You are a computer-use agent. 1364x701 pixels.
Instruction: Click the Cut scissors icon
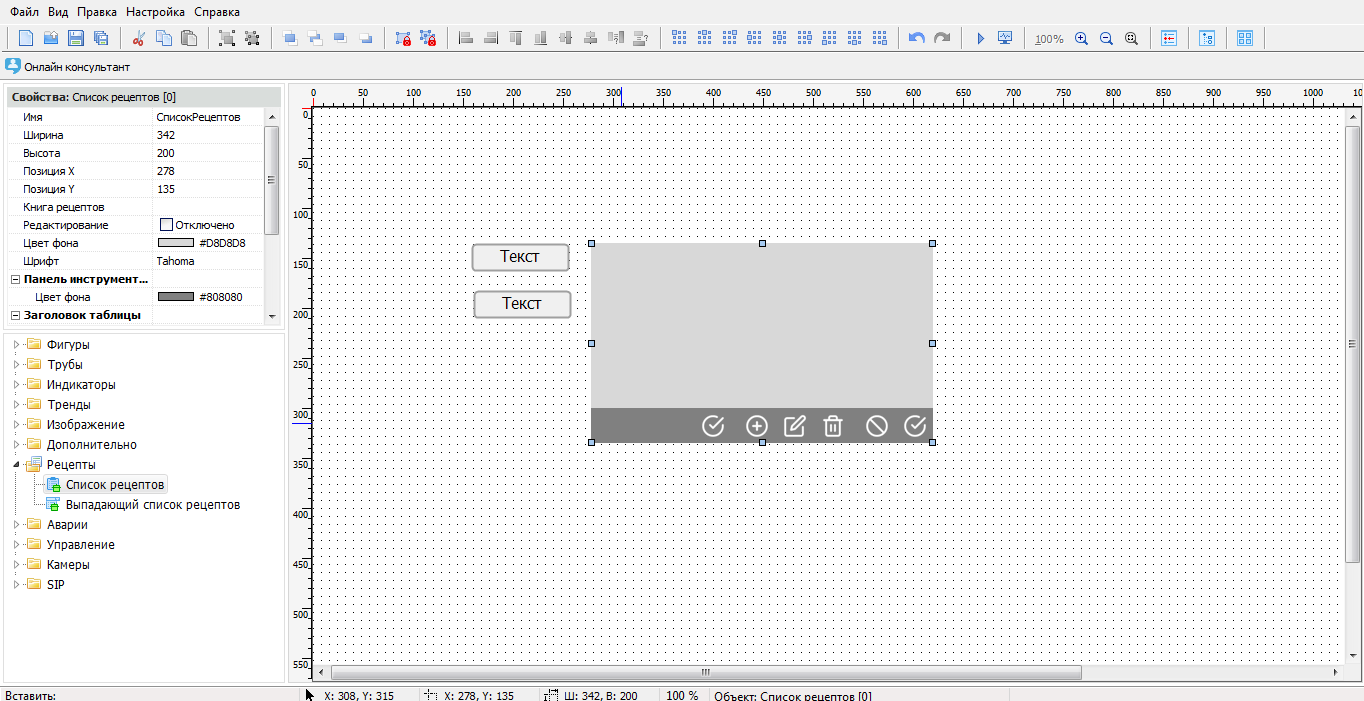pyautogui.click(x=139, y=38)
